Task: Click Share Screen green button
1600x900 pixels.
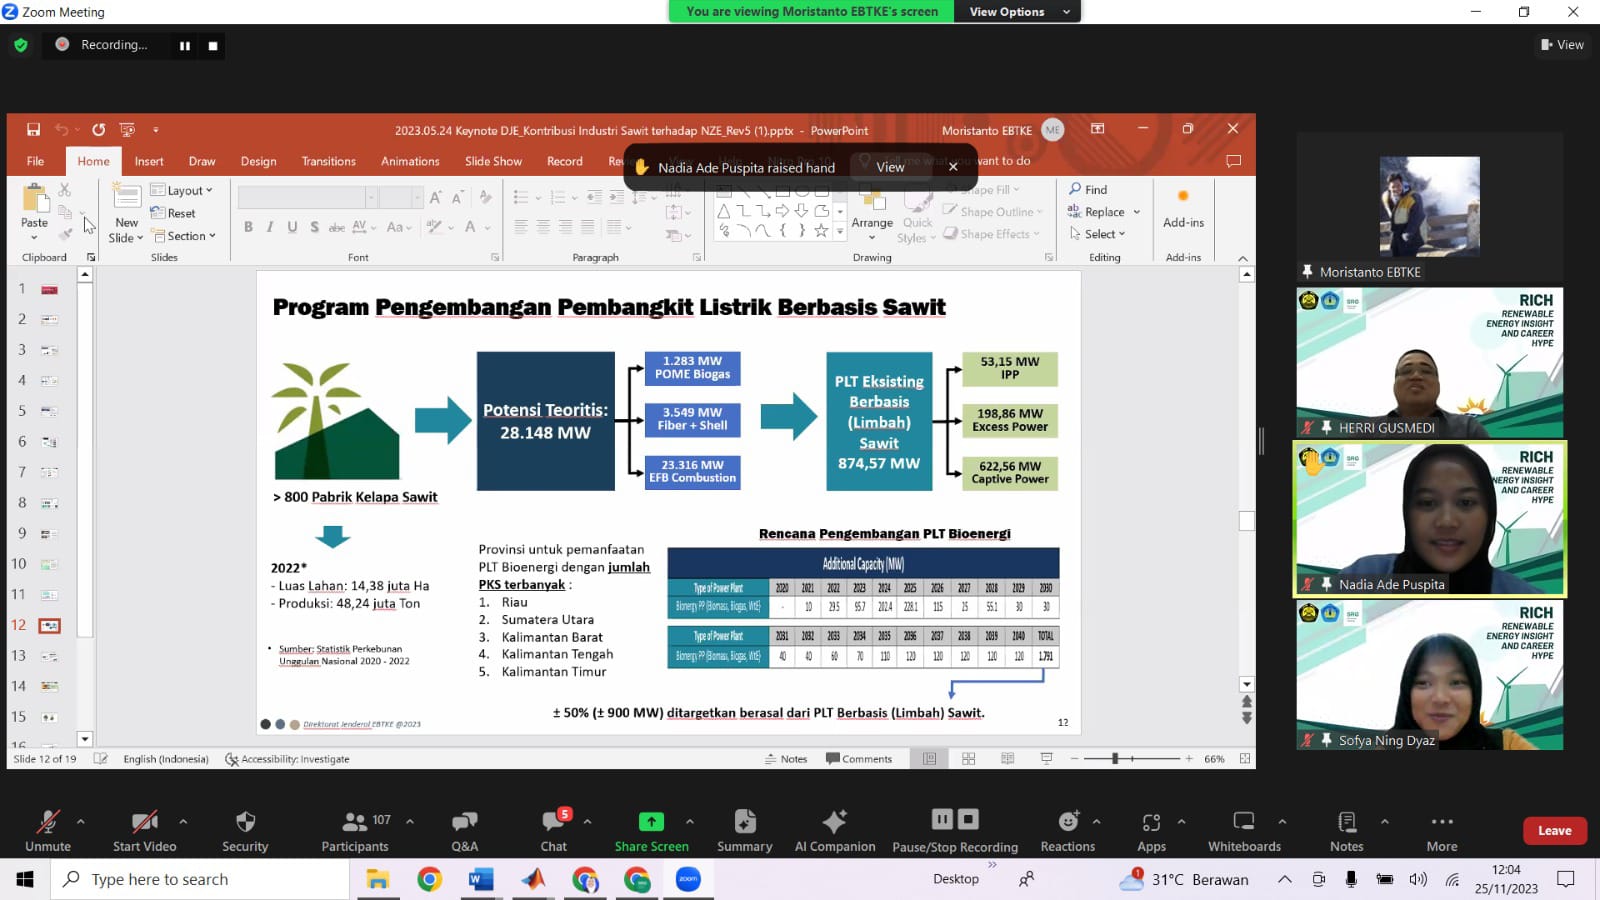Action: tap(651, 830)
